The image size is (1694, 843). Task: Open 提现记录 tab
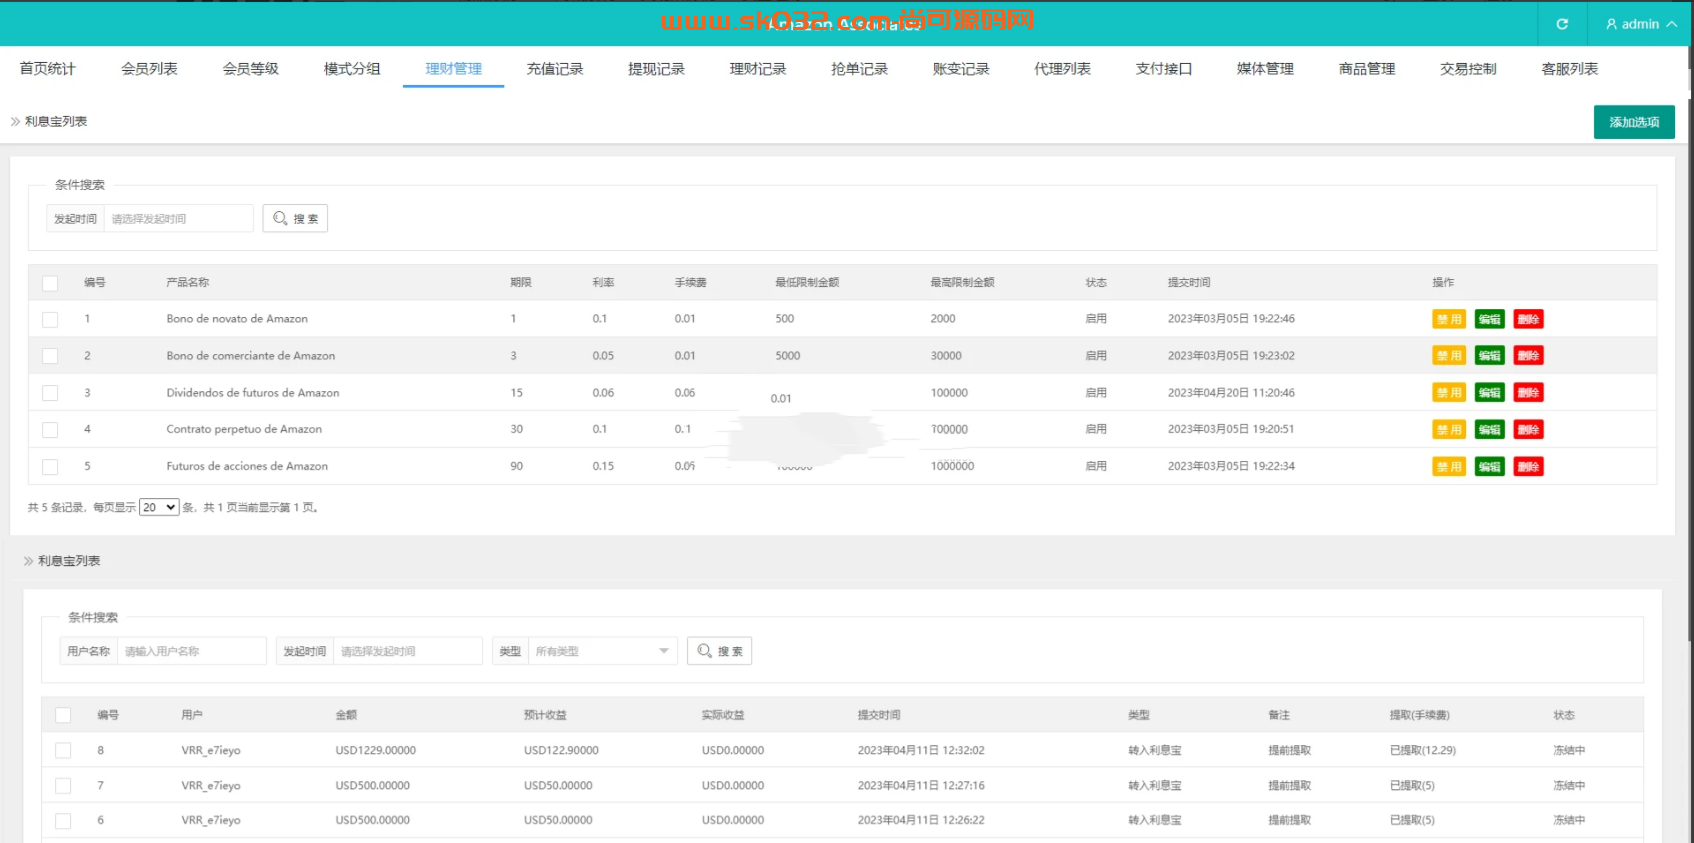coord(656,68)
